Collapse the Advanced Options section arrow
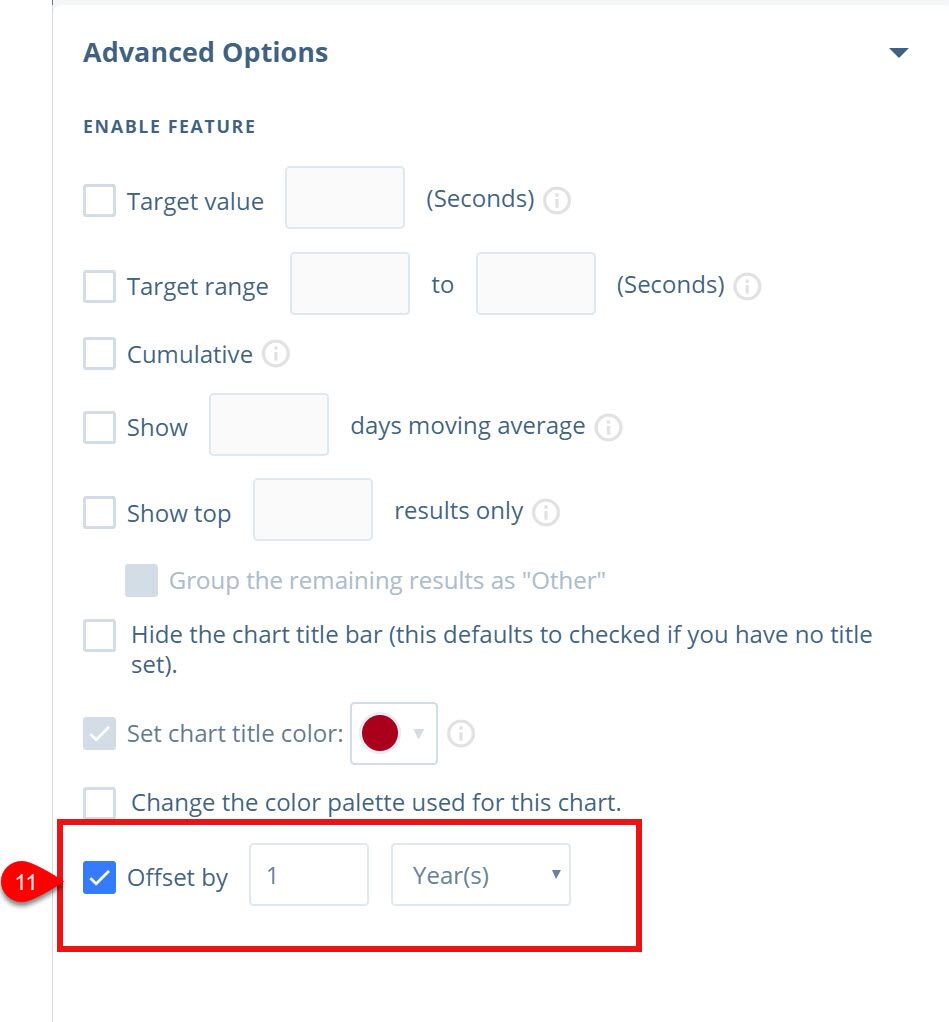This screenshot has height=1022, width=949. click(898, 53)
